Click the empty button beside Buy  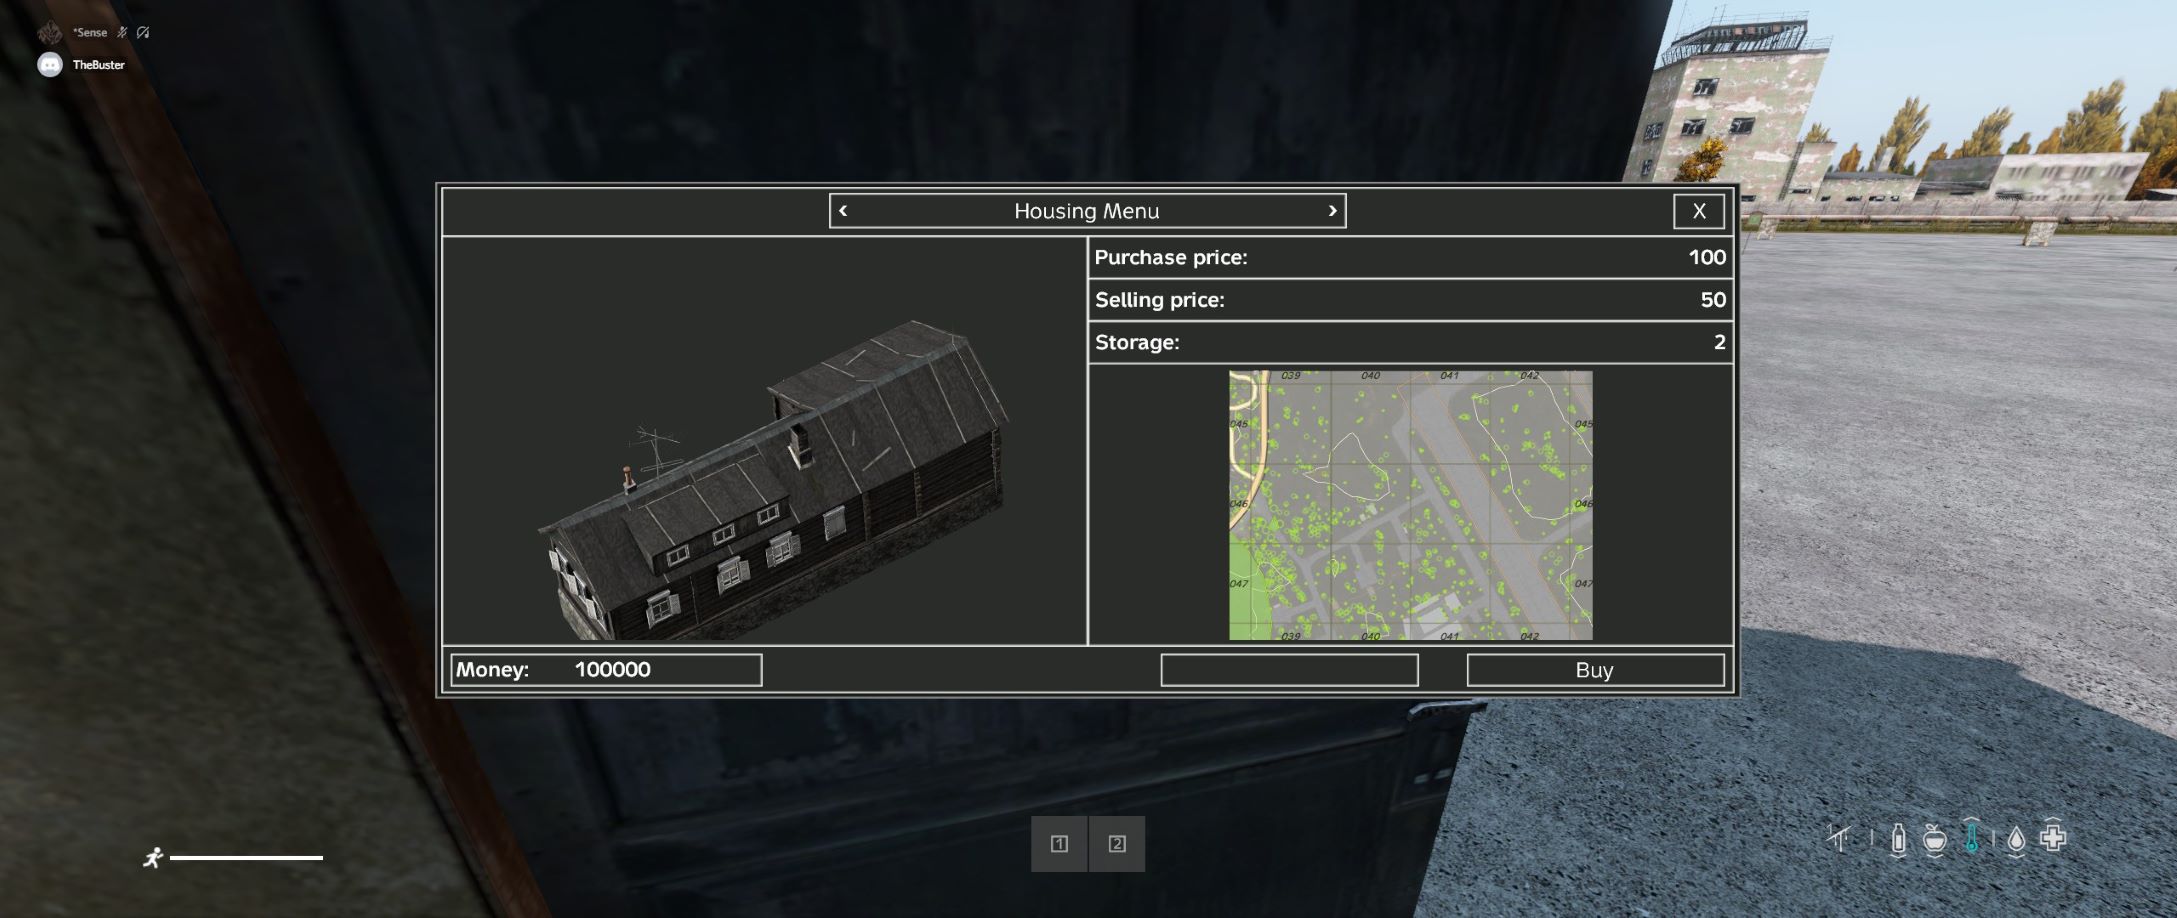click(x=1289, y=670)
